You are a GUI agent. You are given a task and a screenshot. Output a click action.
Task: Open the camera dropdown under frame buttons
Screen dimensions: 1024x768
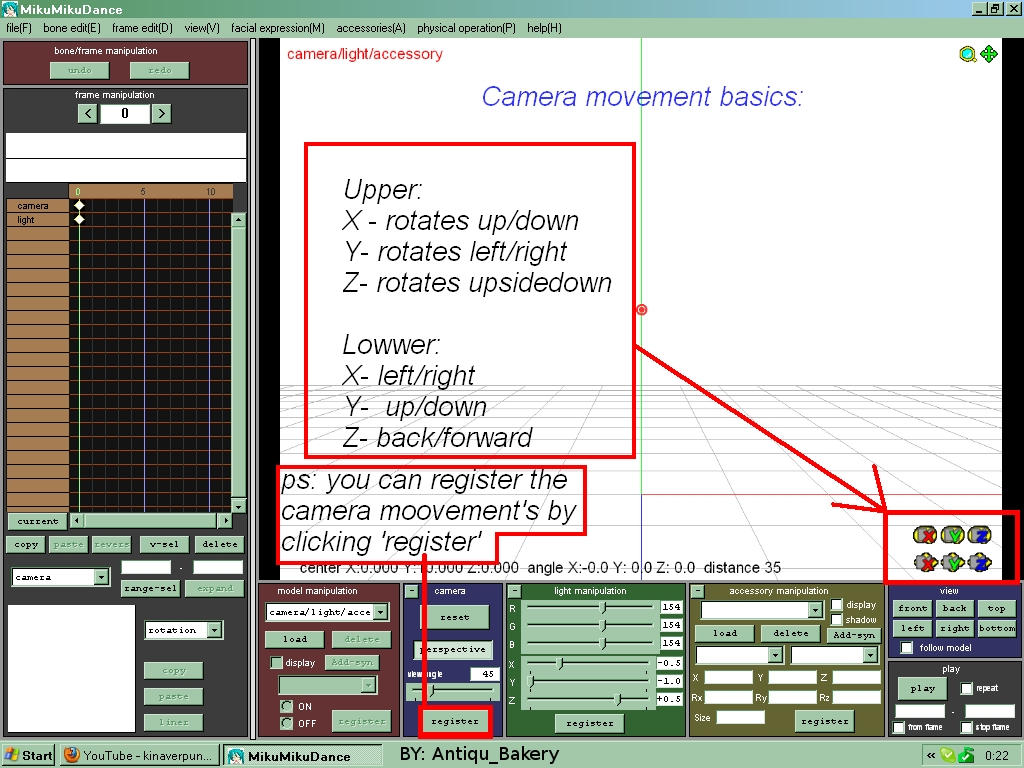coord(101,577)
